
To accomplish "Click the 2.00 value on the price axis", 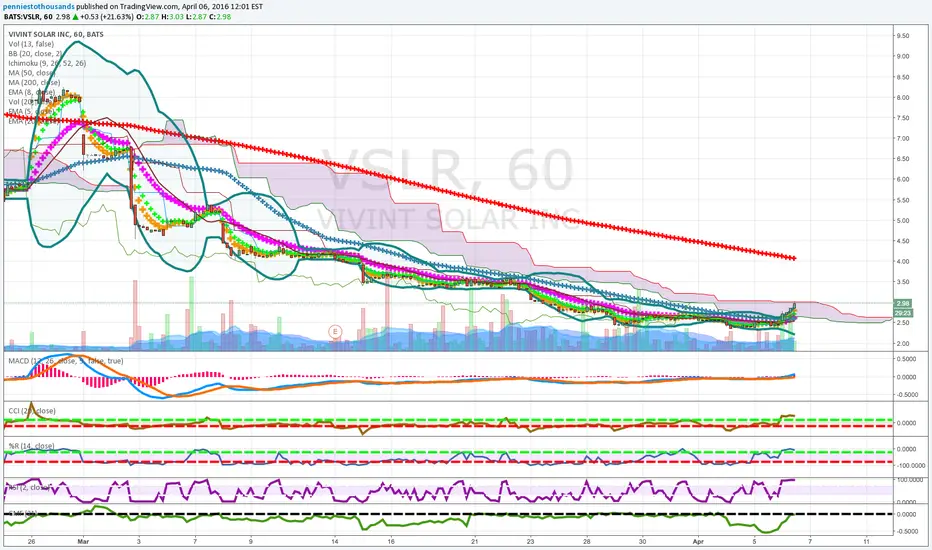I will point(902,344).
